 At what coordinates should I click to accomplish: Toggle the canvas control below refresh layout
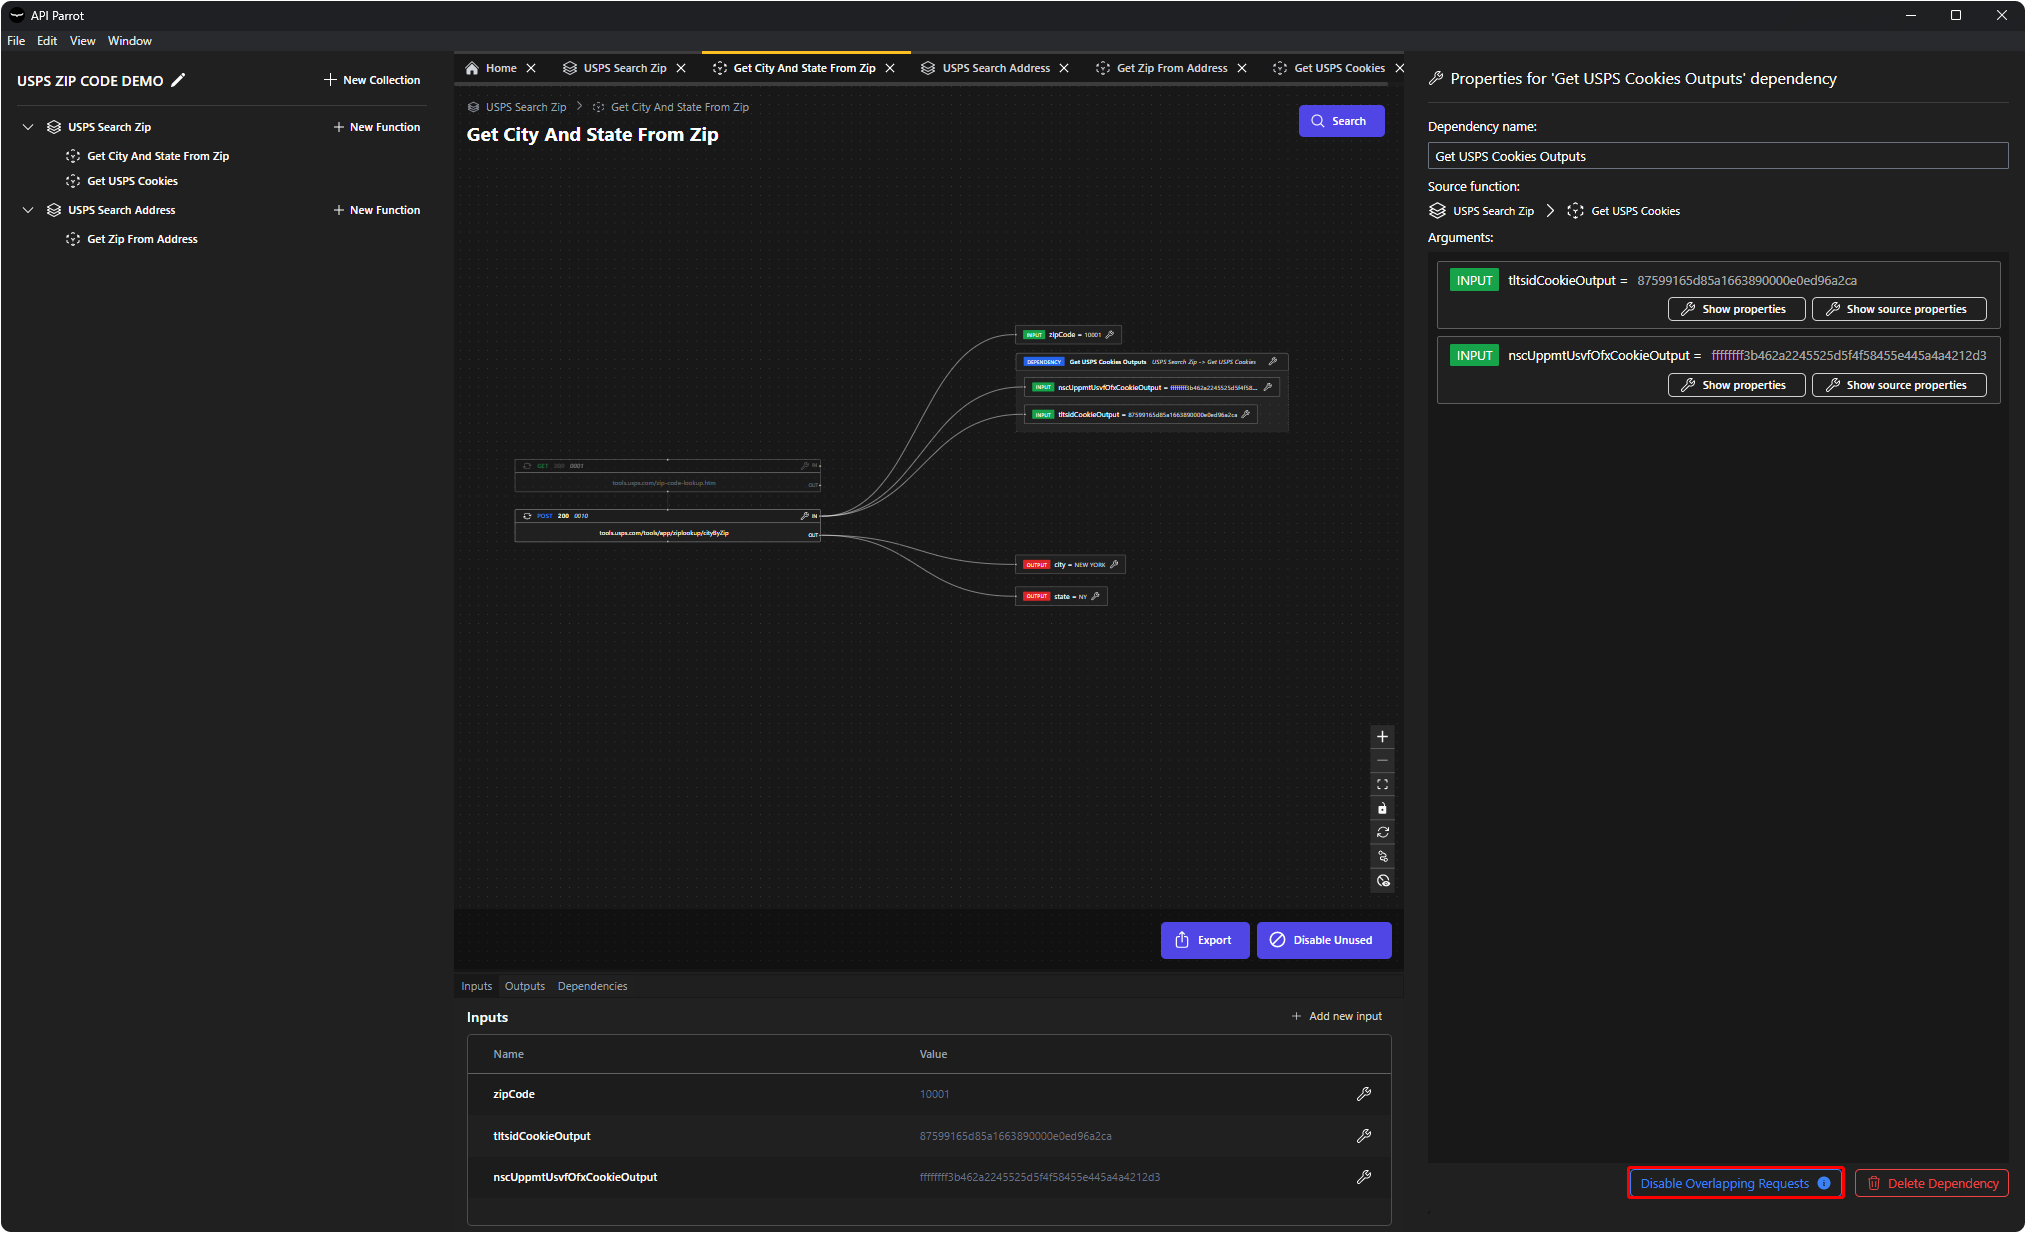(x=1382, y=857)
